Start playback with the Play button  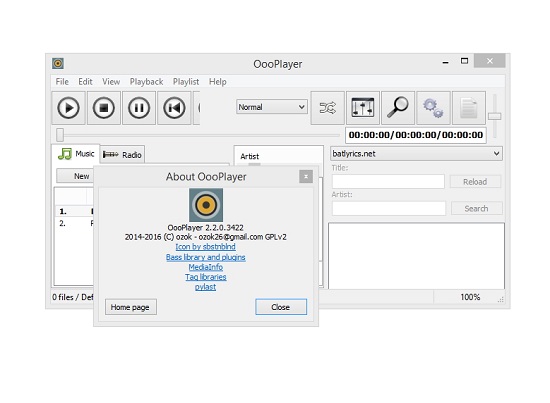pos(68,108)
